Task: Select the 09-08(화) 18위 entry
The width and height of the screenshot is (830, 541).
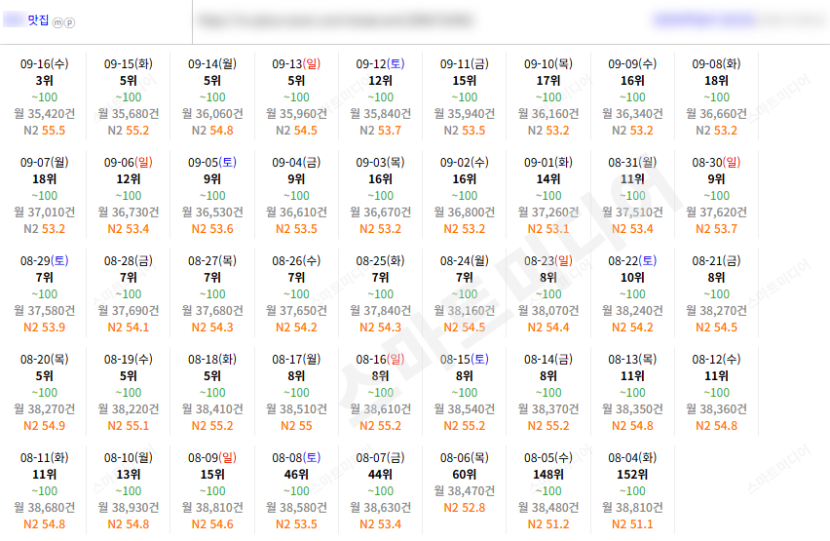Action: [716, 96]
